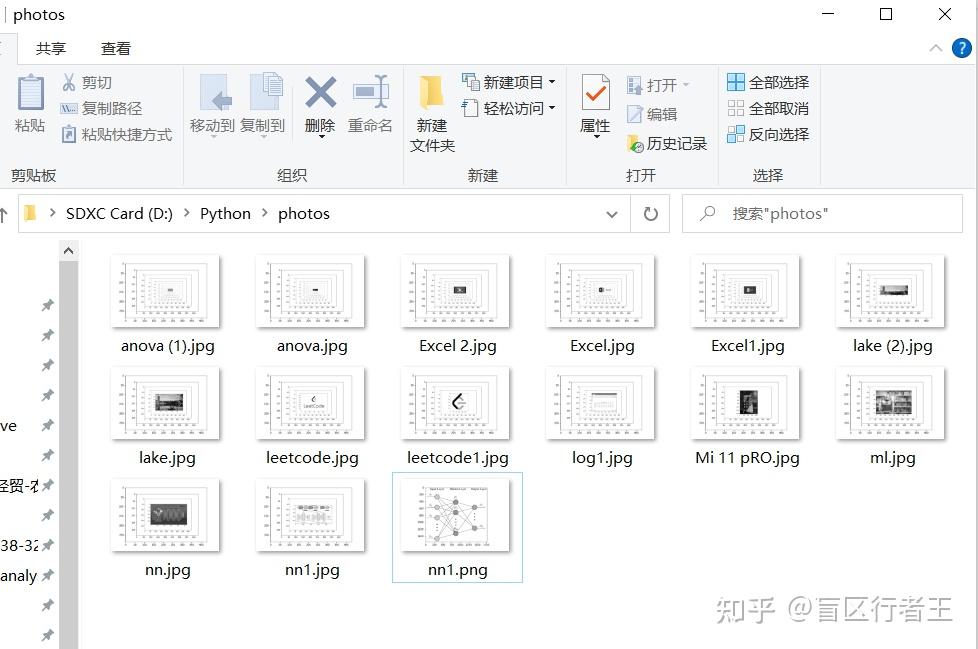The height and width of the screenshot is (649, 978).
Task: Click 反向选择 to invert selection
Action: (x=768, y=134)
